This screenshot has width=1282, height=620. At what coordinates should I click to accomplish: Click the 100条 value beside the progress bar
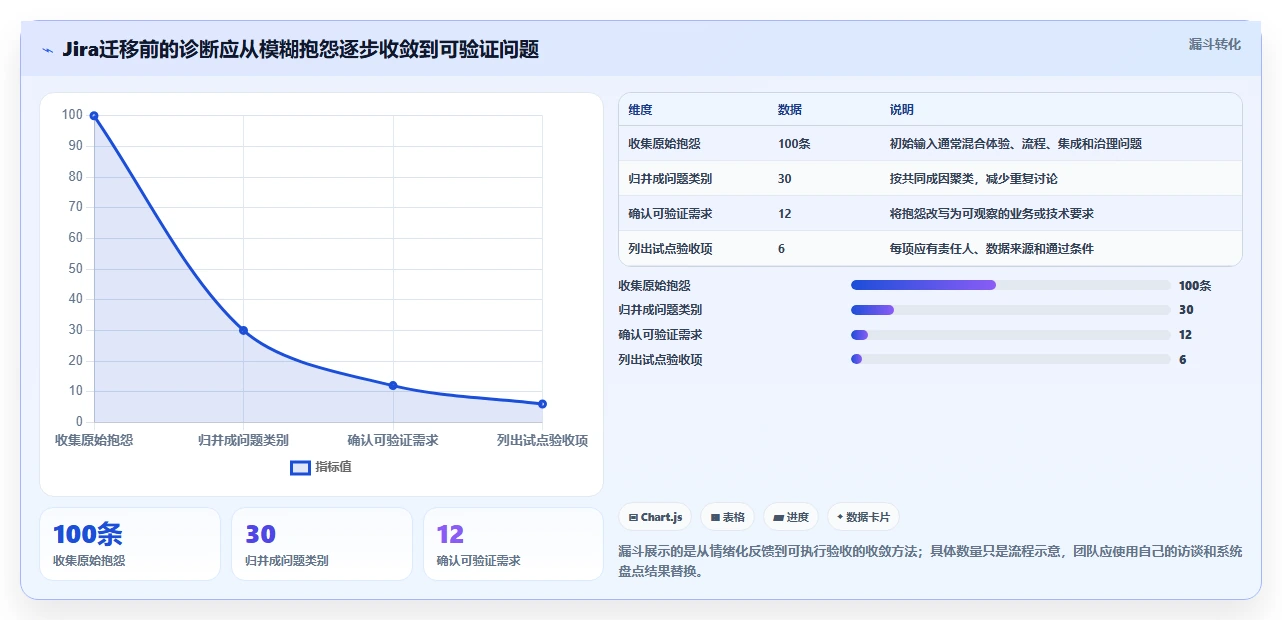(1195, 286)
